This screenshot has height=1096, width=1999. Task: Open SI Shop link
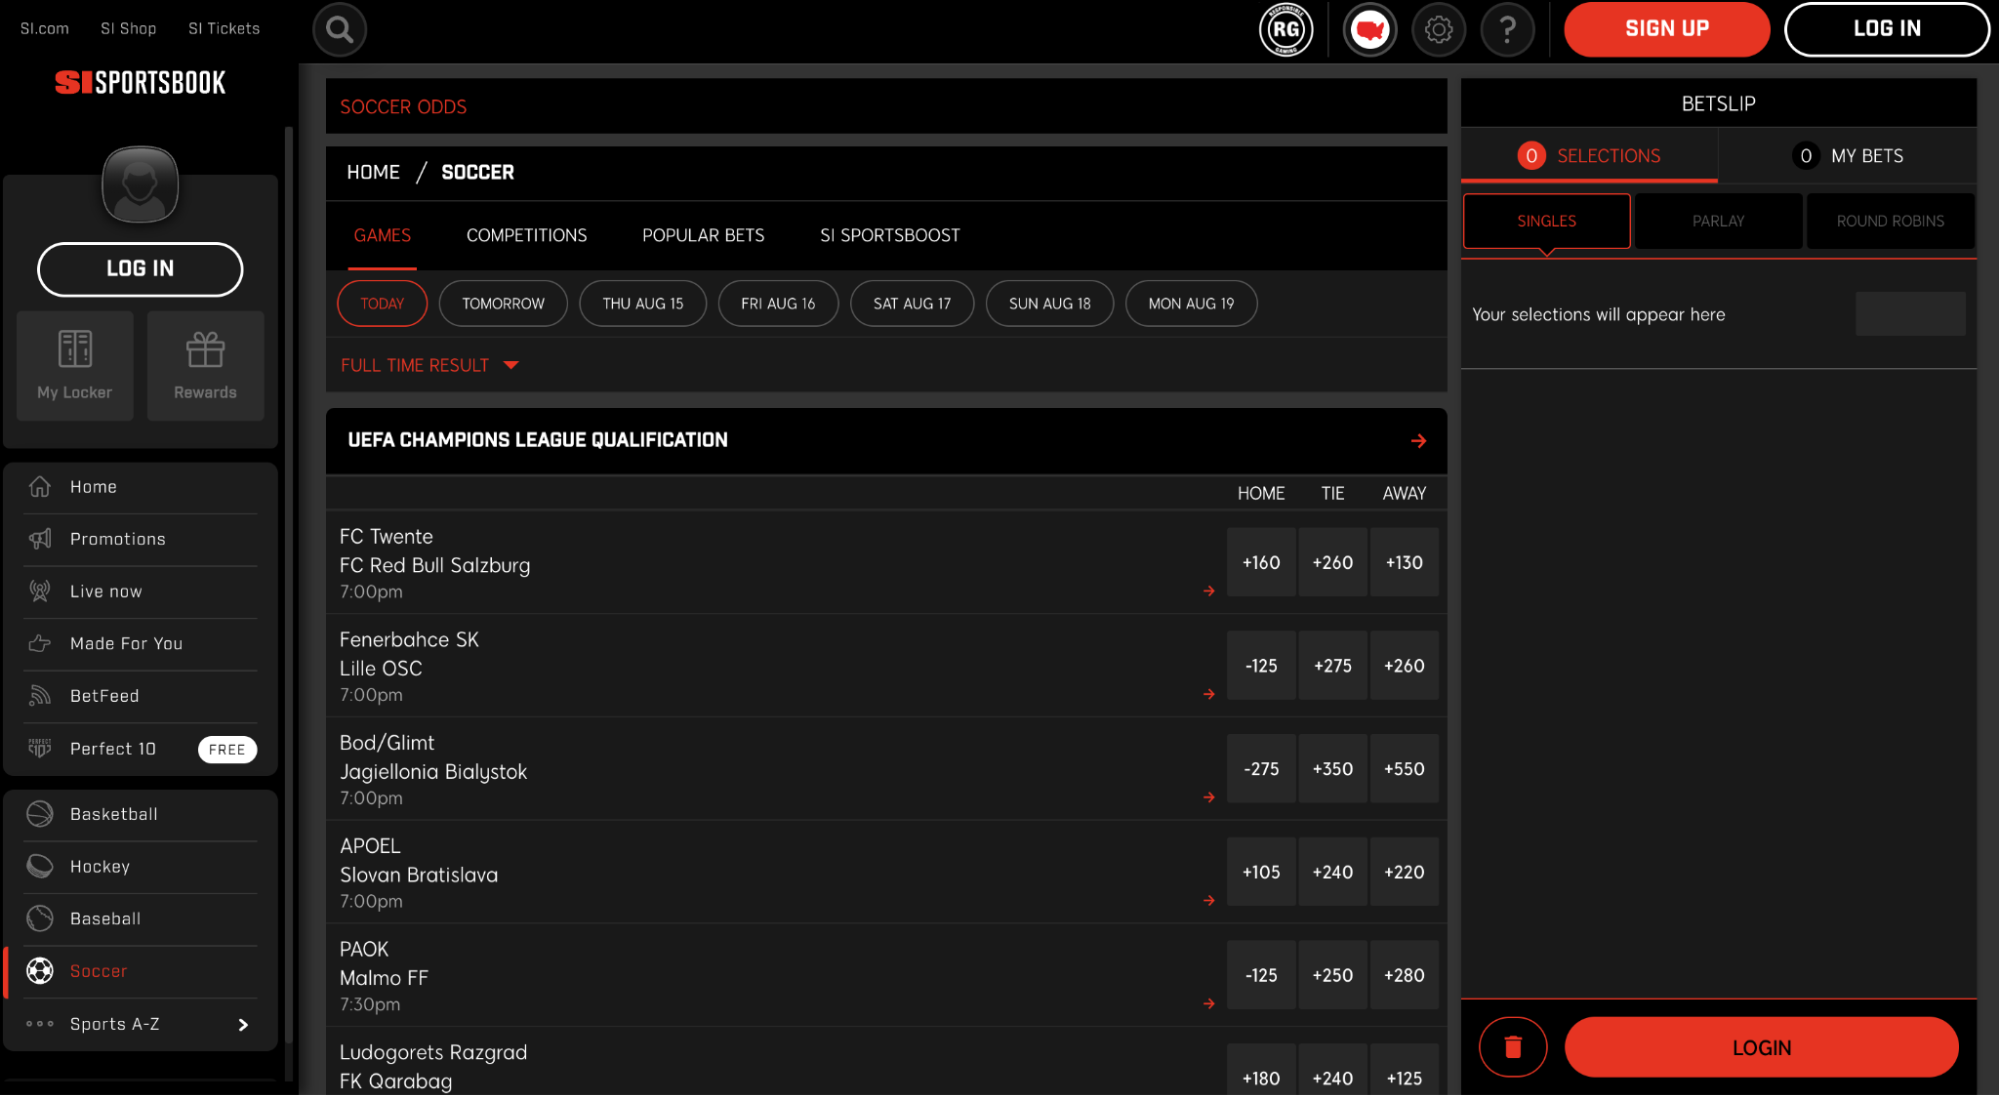click(x=129, y=29)
